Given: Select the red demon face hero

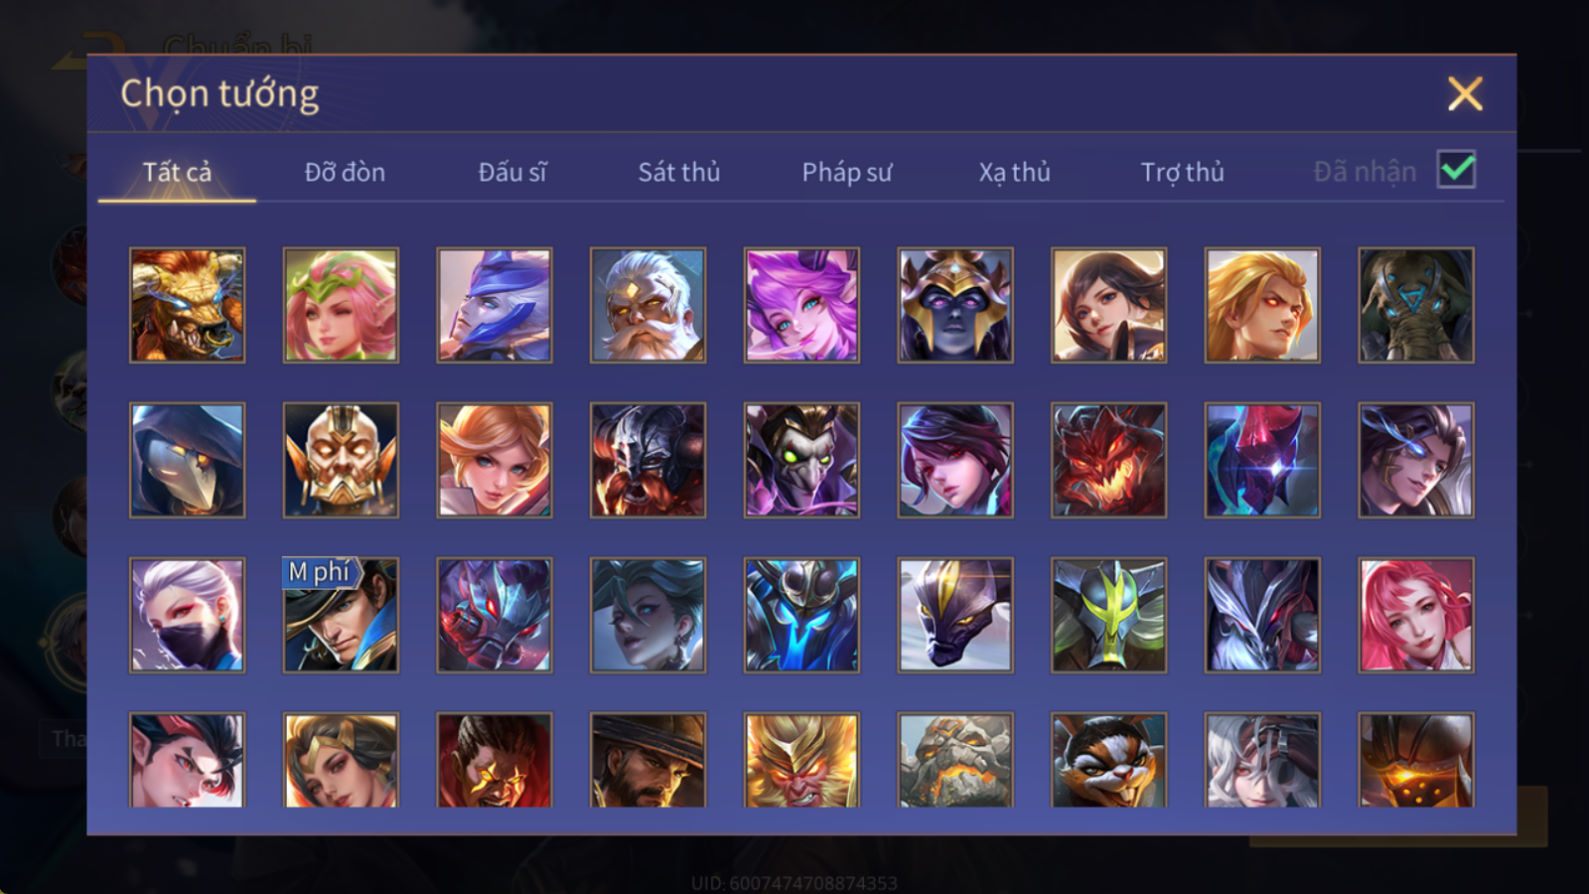Looking at the screenshot, I should (1109, 460).
